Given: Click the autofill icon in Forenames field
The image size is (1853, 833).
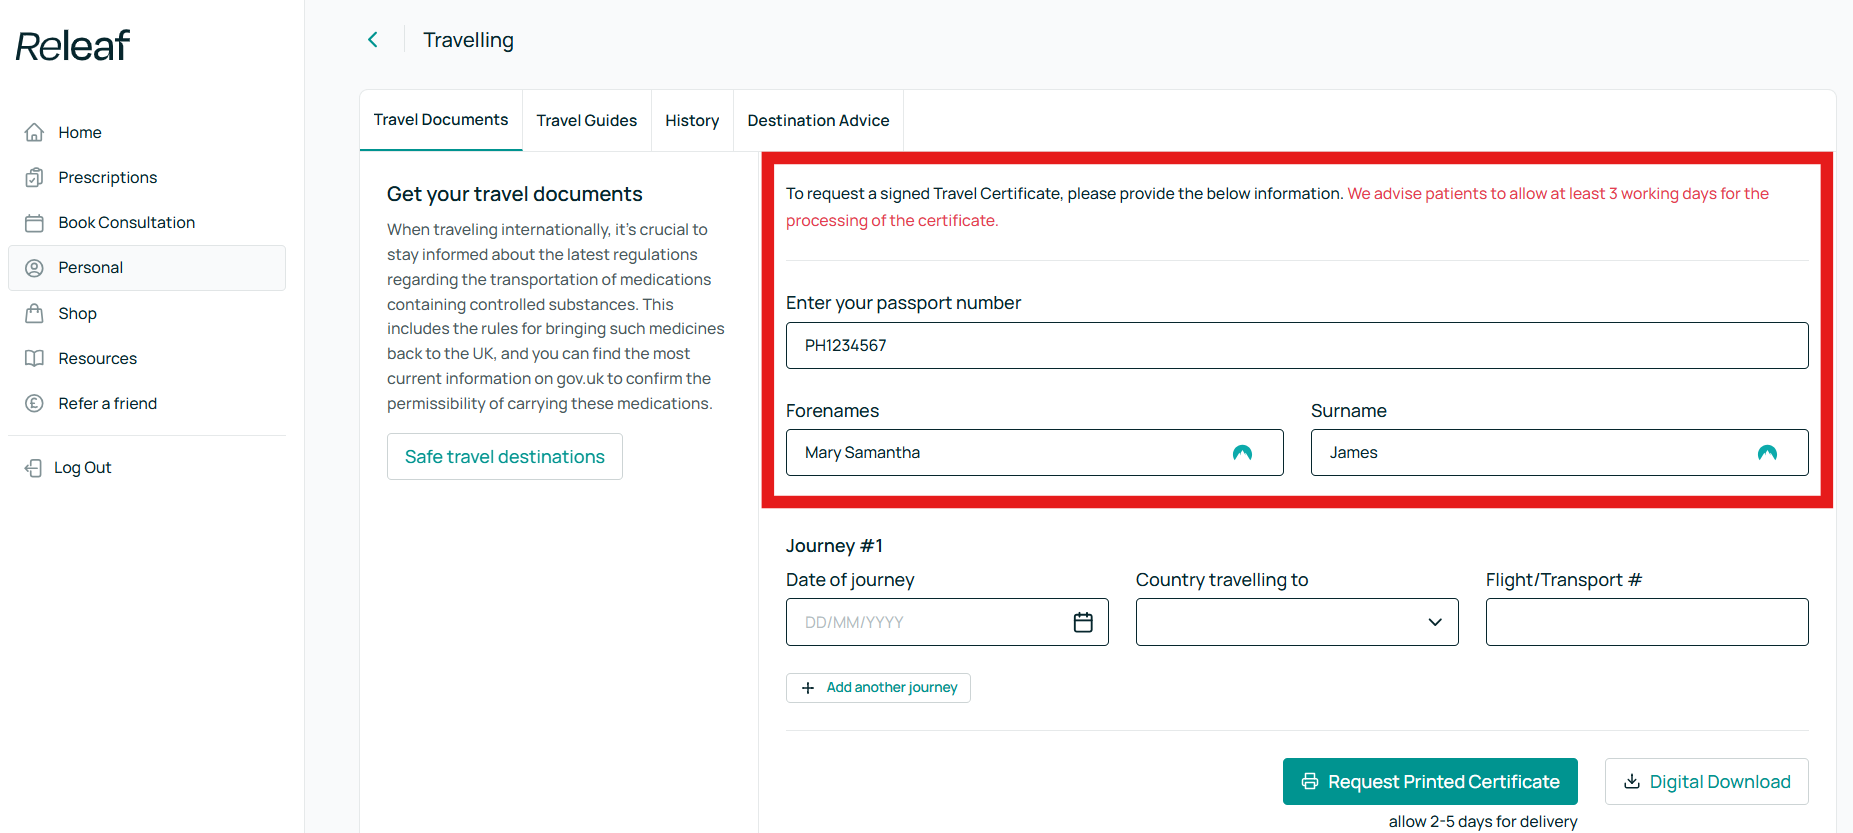Looking at the screenshot, I should tap(1242, 453).
